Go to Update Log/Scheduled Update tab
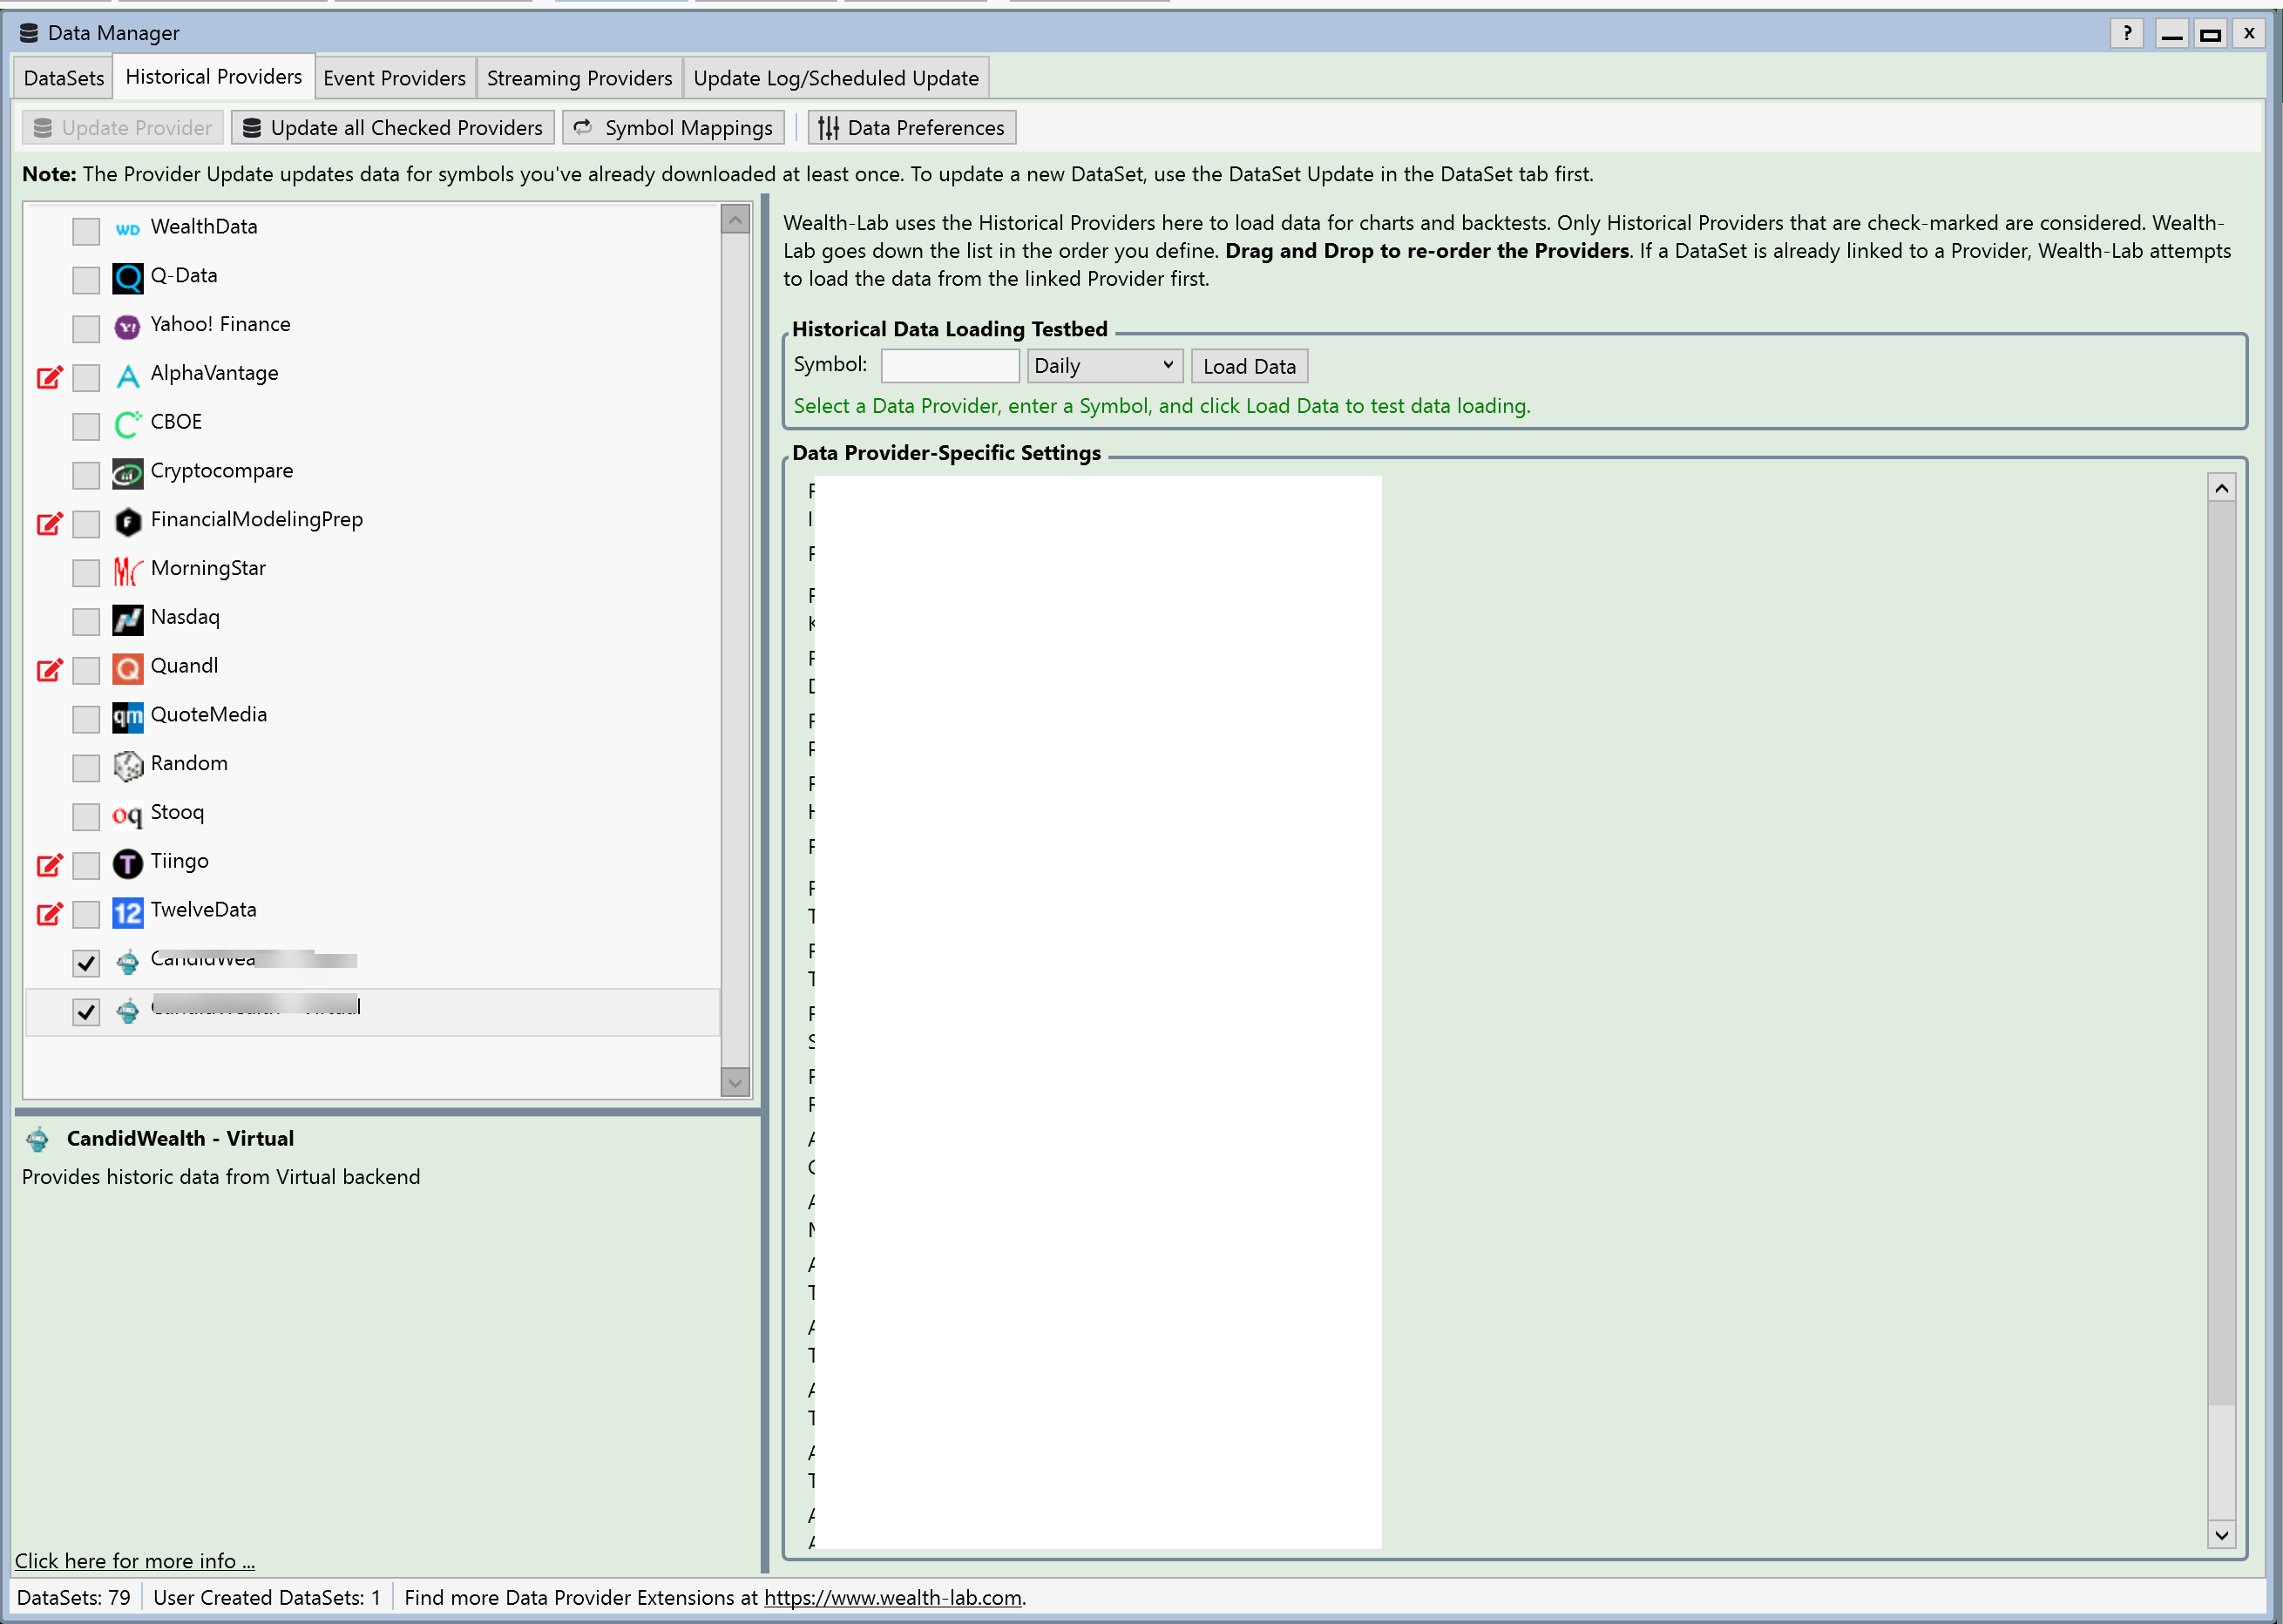This screenshot has height=1624, width=2283. (836, 78)
